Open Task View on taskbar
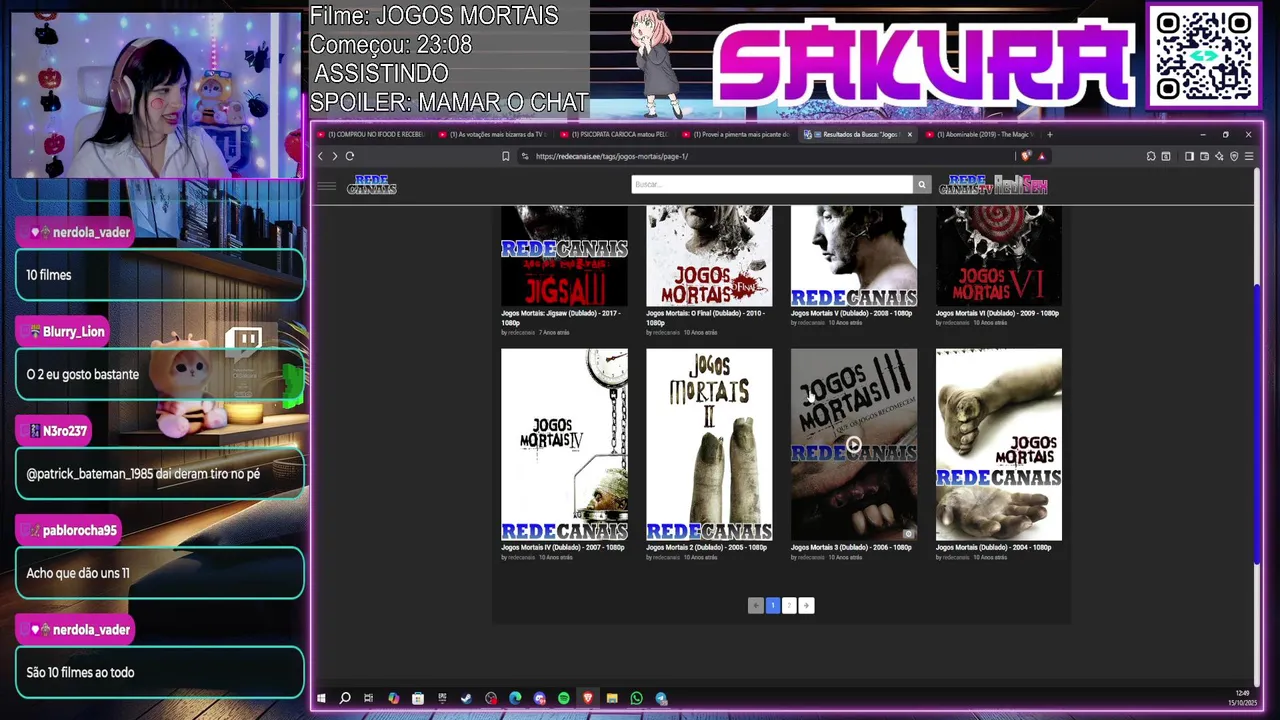 click(x=368, y=698)
